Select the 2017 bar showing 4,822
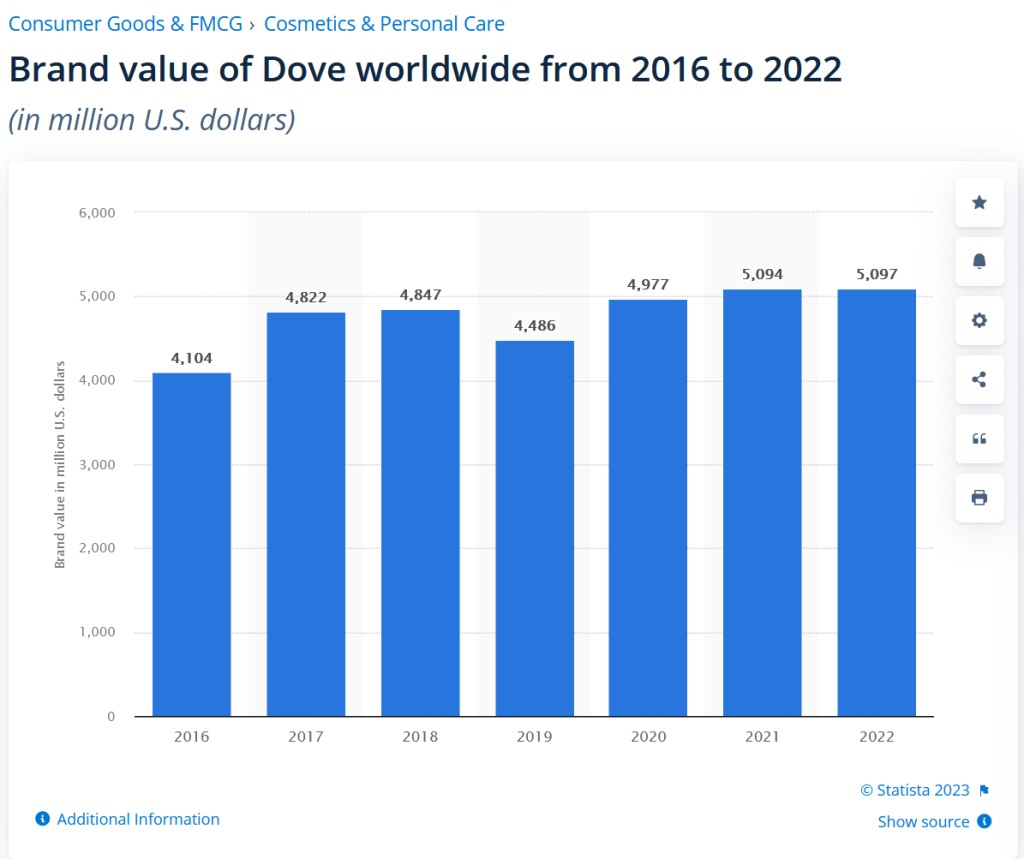 pos(306,515)
